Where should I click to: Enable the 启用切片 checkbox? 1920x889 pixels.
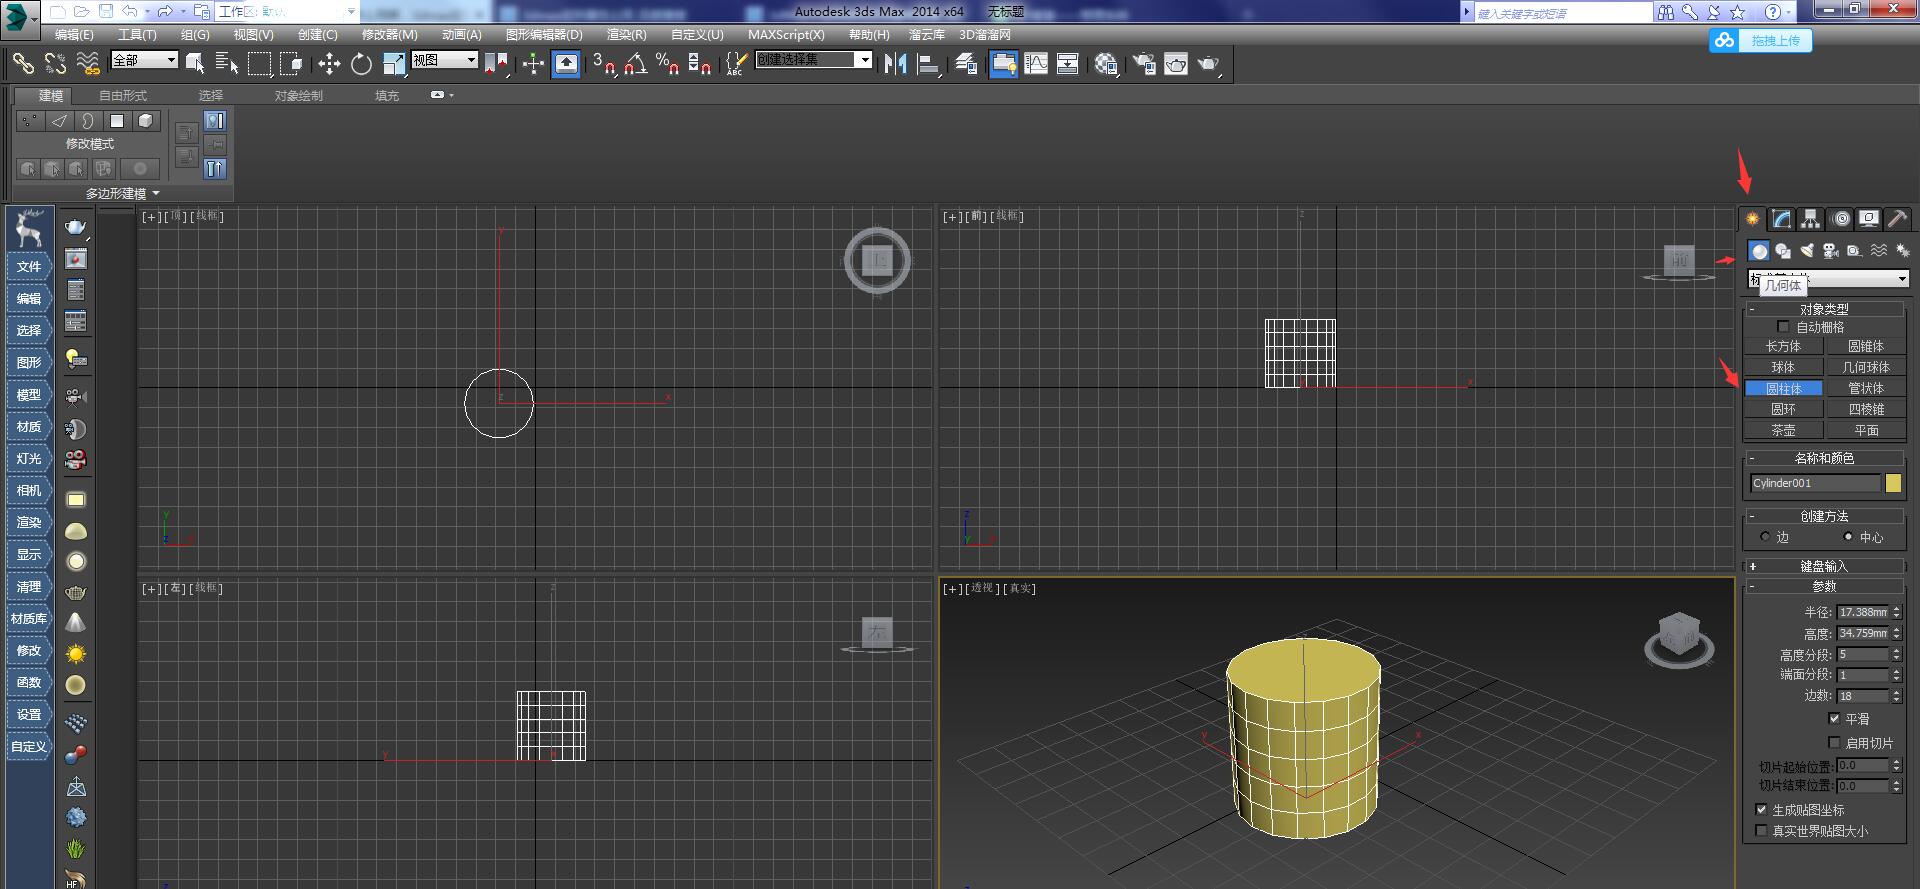1834,743
